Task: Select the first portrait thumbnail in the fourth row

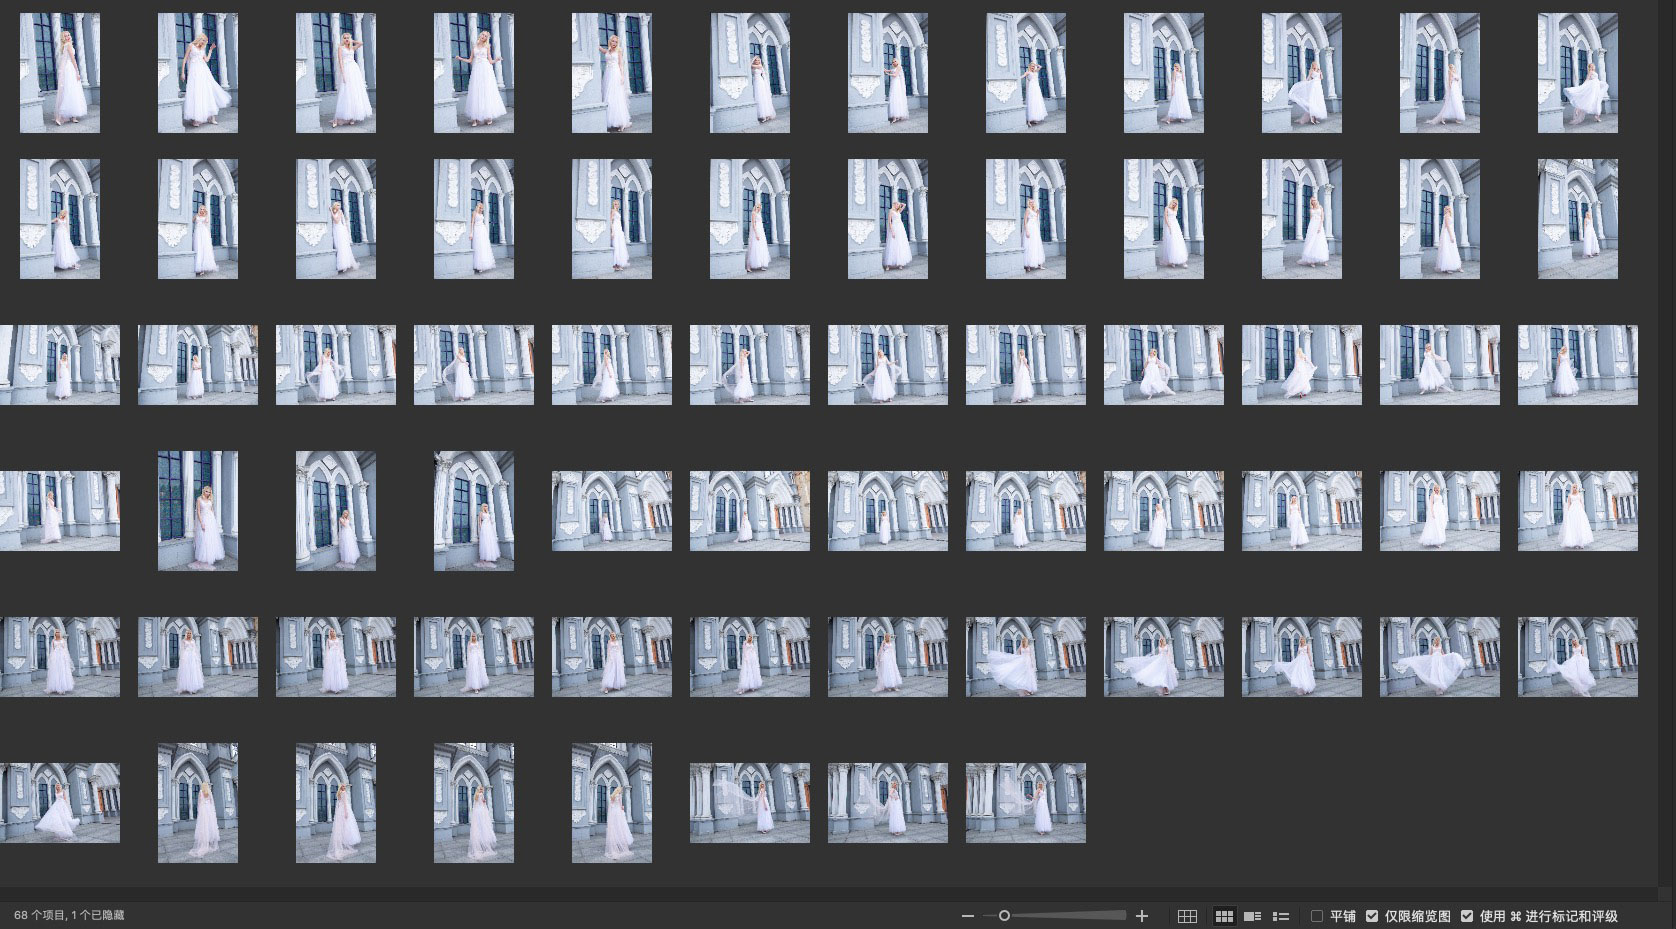Action: [x=198, y=511]
